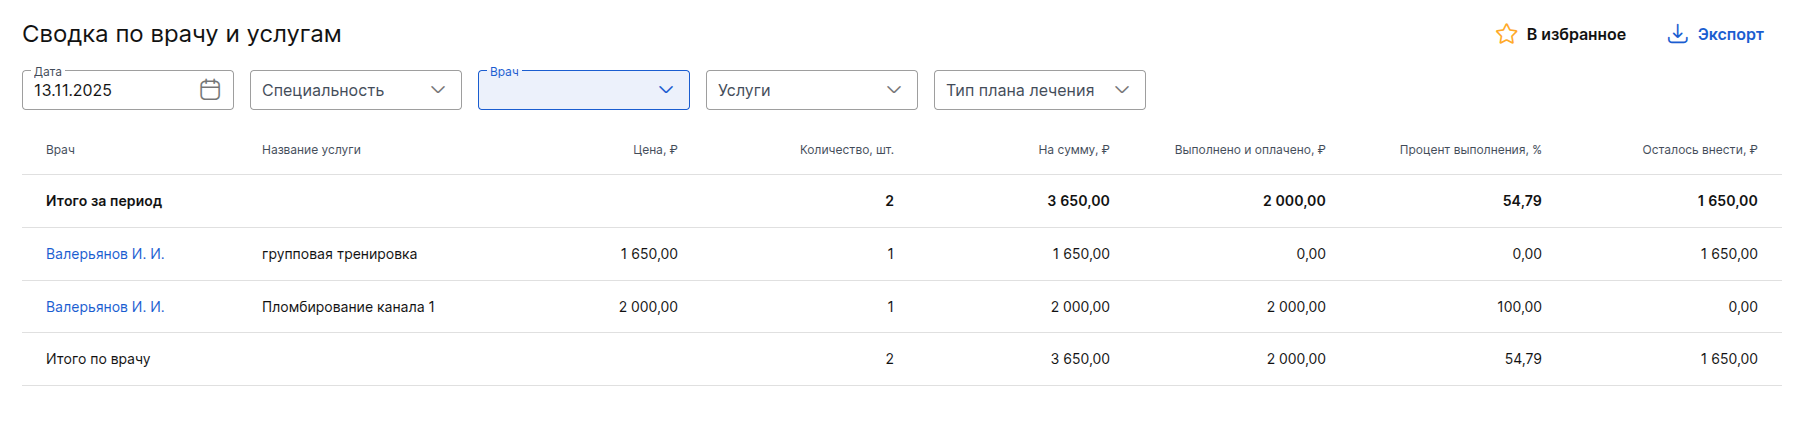Open Валерьянов link in групповая тренировка row
This screenshot has width=1799, height=446.
coord(105,254)
